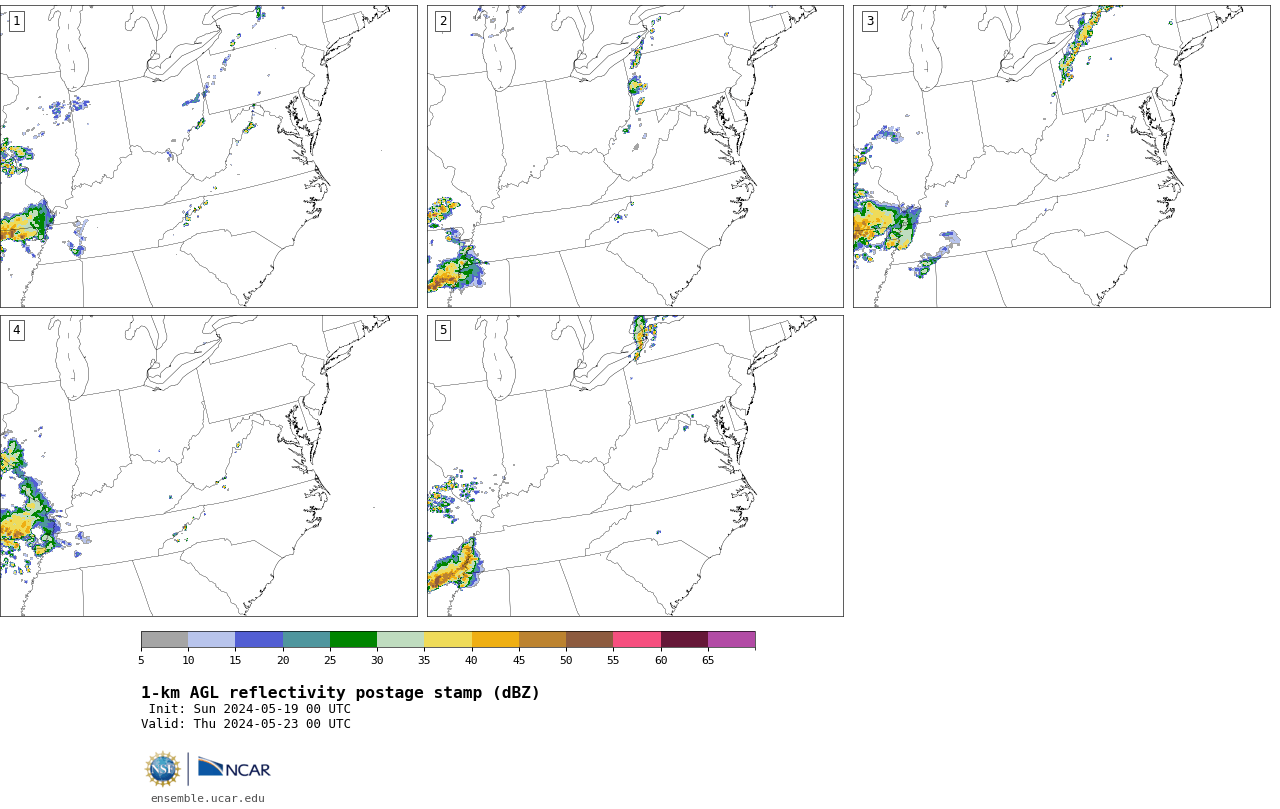
Task: Click the dark brown 50-55 dBZ swatch
Action: tap(589, 640)
